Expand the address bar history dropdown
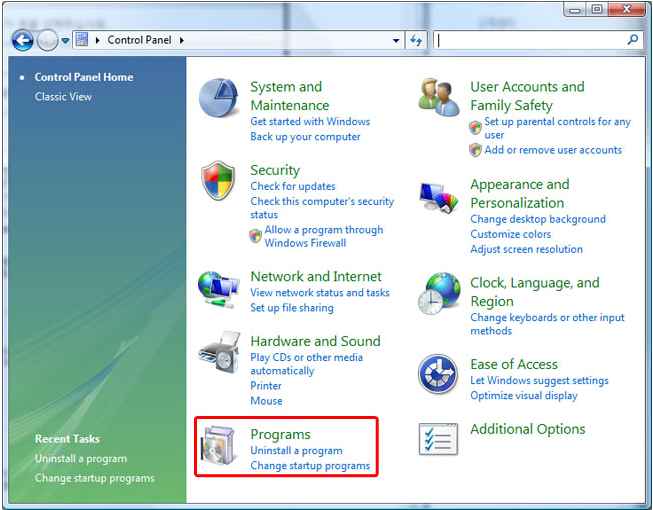 396,40
